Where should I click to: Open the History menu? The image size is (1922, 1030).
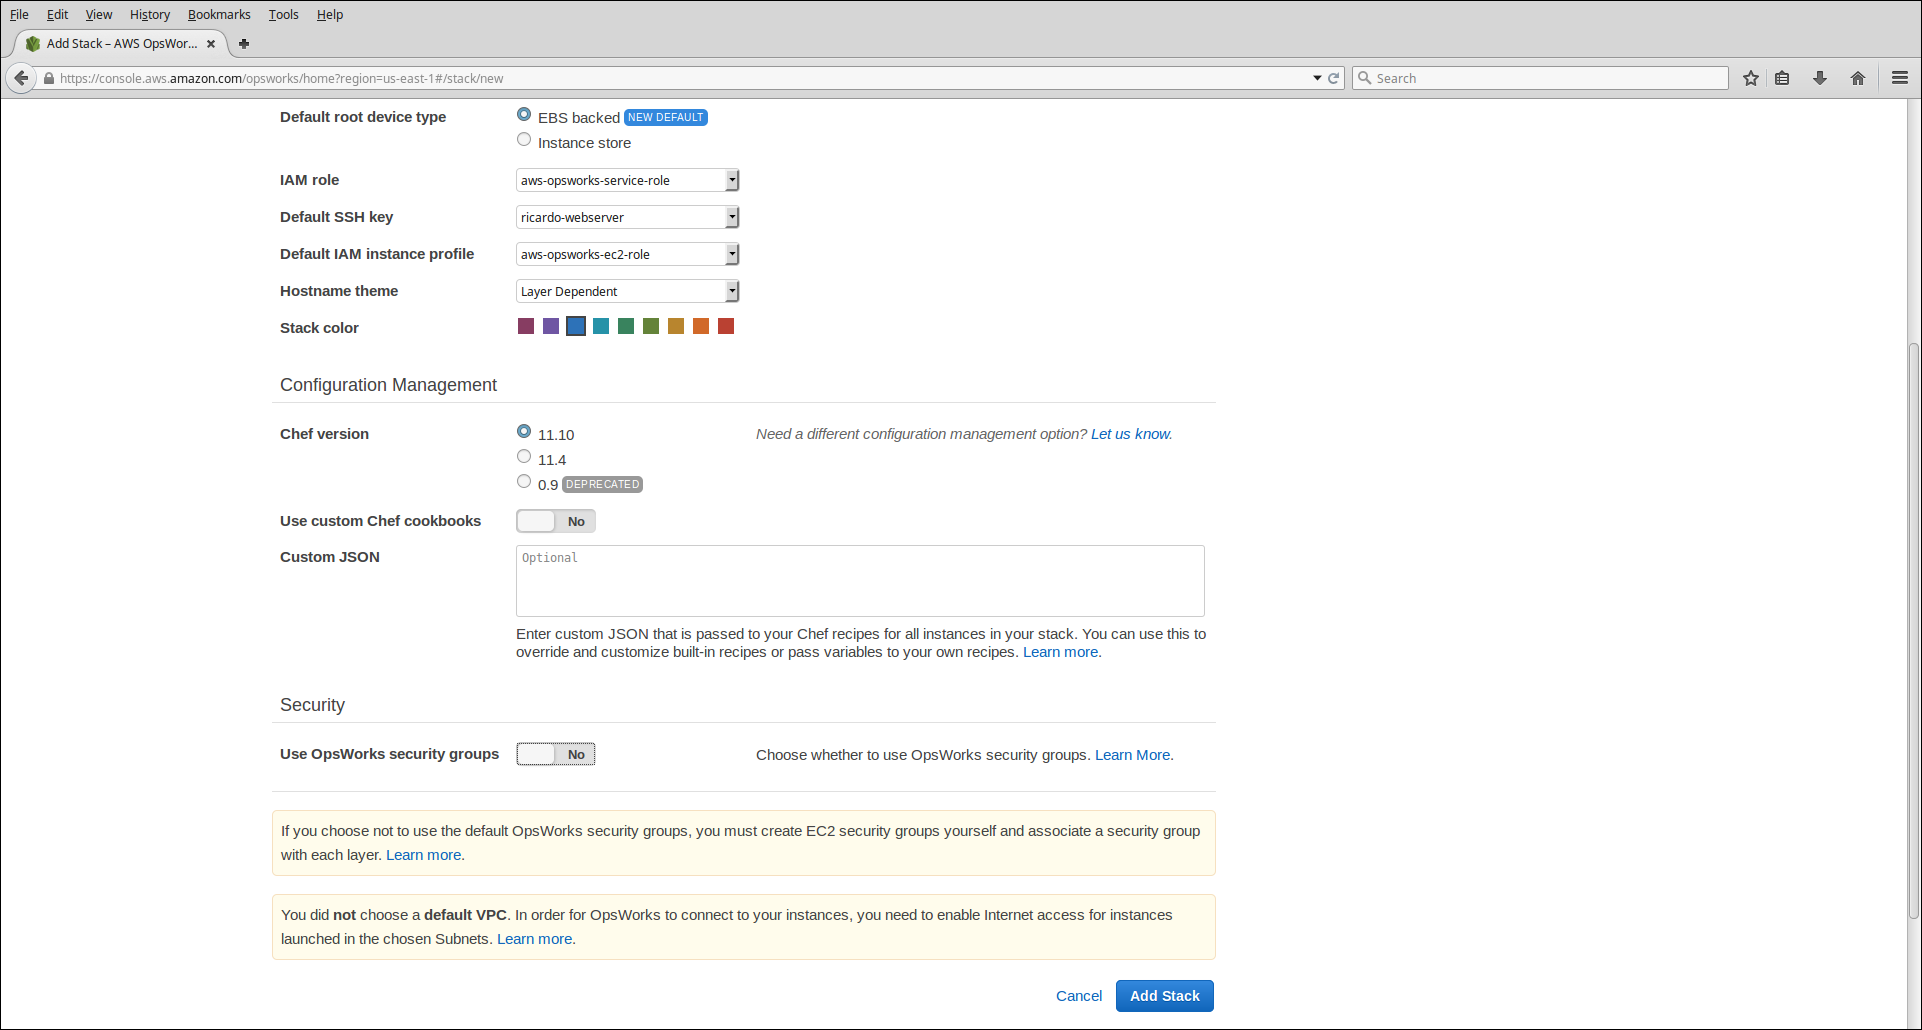tap(149, 15)
